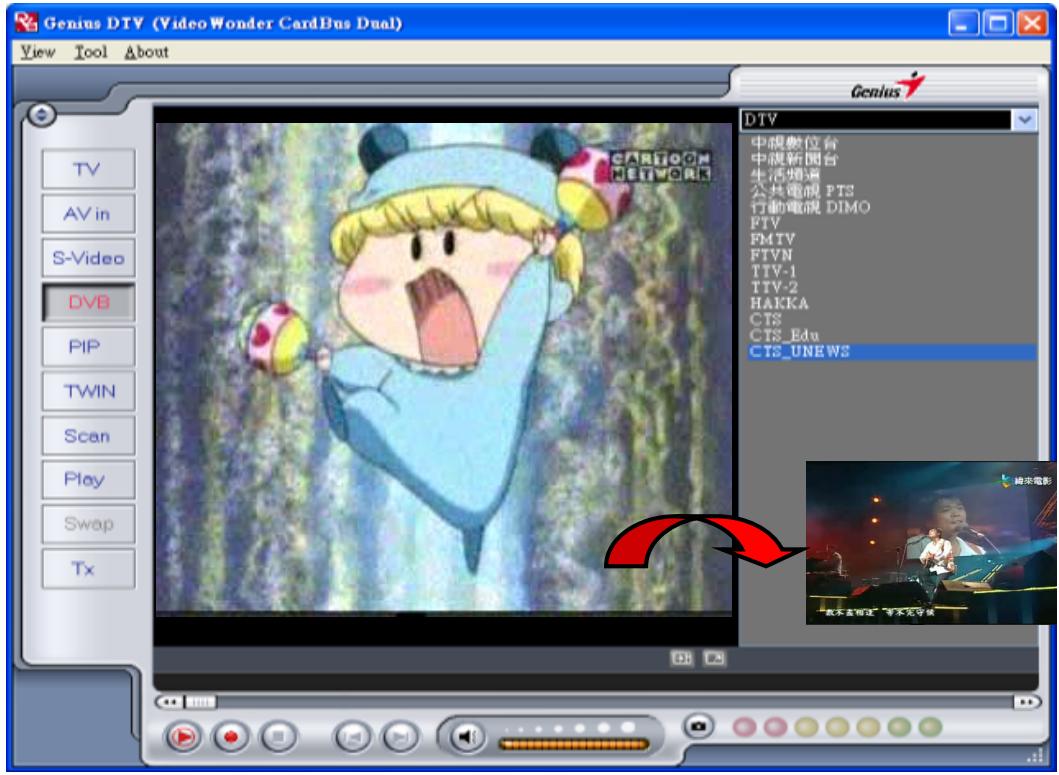Click the Genius logo in header
This screenshot has width=1059, height=775.
(887, 87)
